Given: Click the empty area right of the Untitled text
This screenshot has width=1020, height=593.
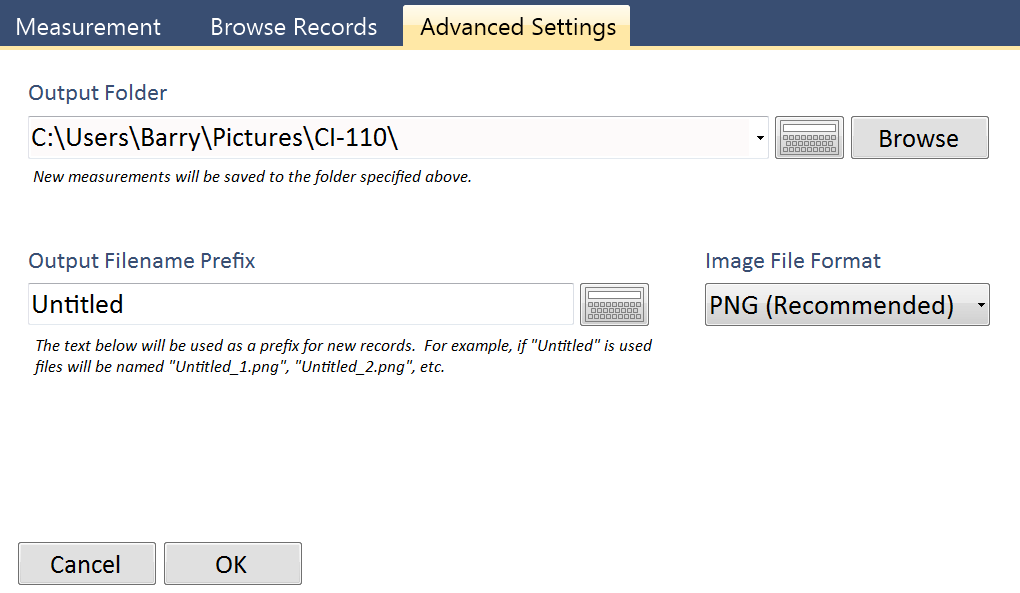Looking at the screenshot, I should point(348,304).
